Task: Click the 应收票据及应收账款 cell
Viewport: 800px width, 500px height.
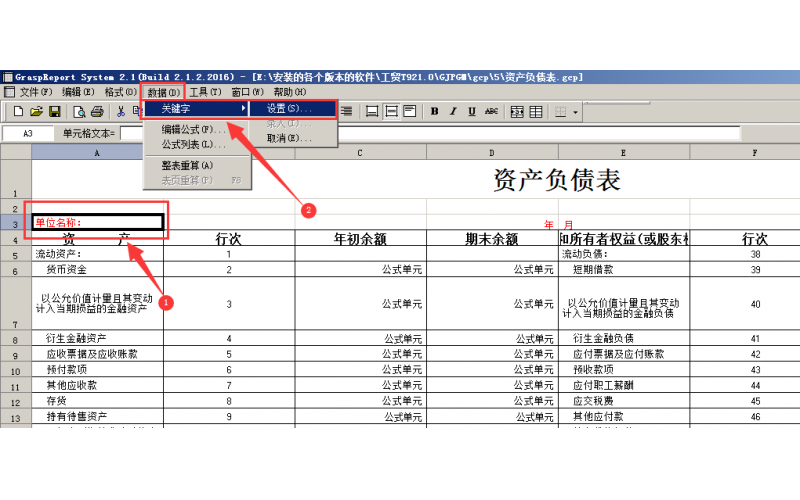Action: pyautogui.click(x=97, y=354)
